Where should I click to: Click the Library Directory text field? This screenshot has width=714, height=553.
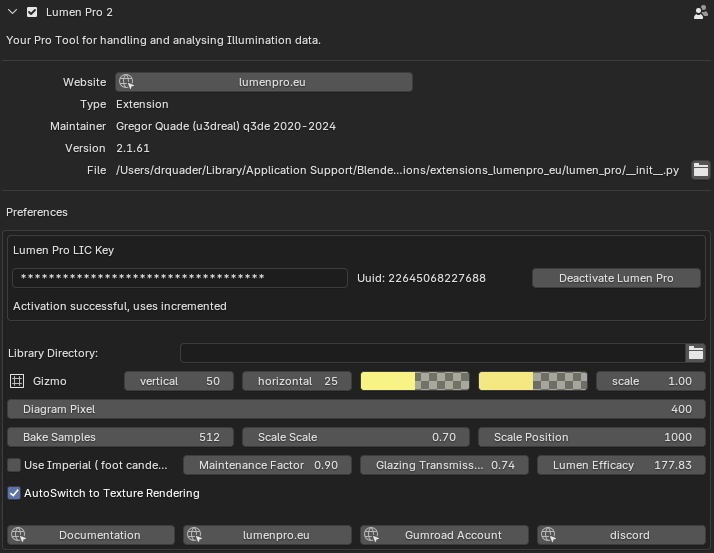pos(433,353)
